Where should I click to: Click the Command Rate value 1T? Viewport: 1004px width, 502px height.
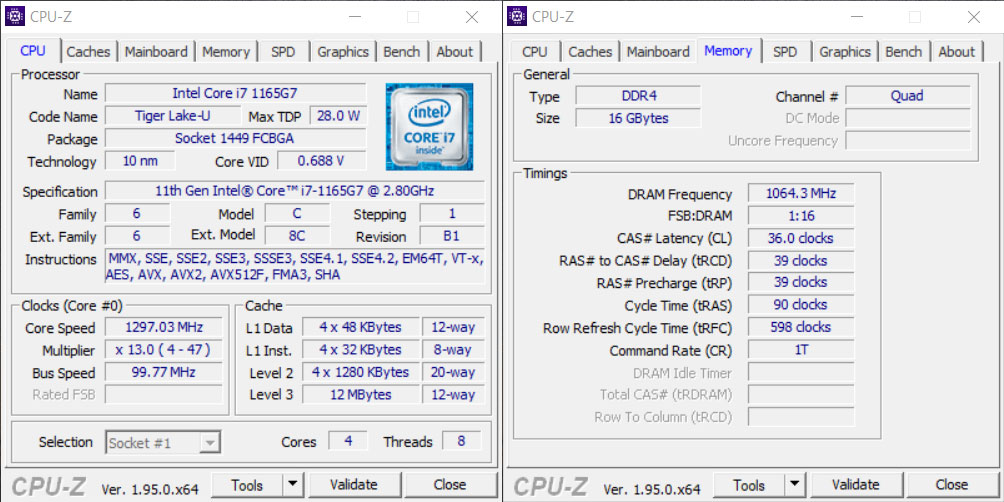[800, 350]
